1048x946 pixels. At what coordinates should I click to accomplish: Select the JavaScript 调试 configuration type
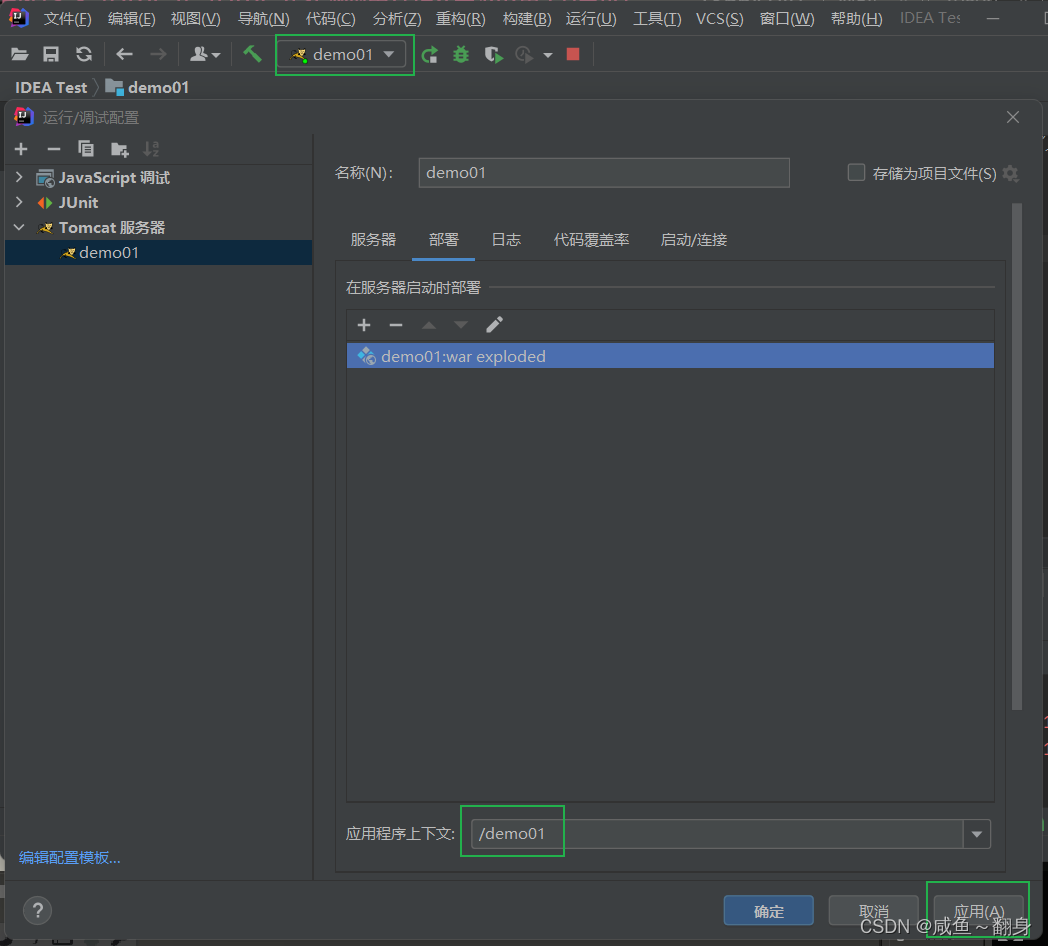click(114, 178)
